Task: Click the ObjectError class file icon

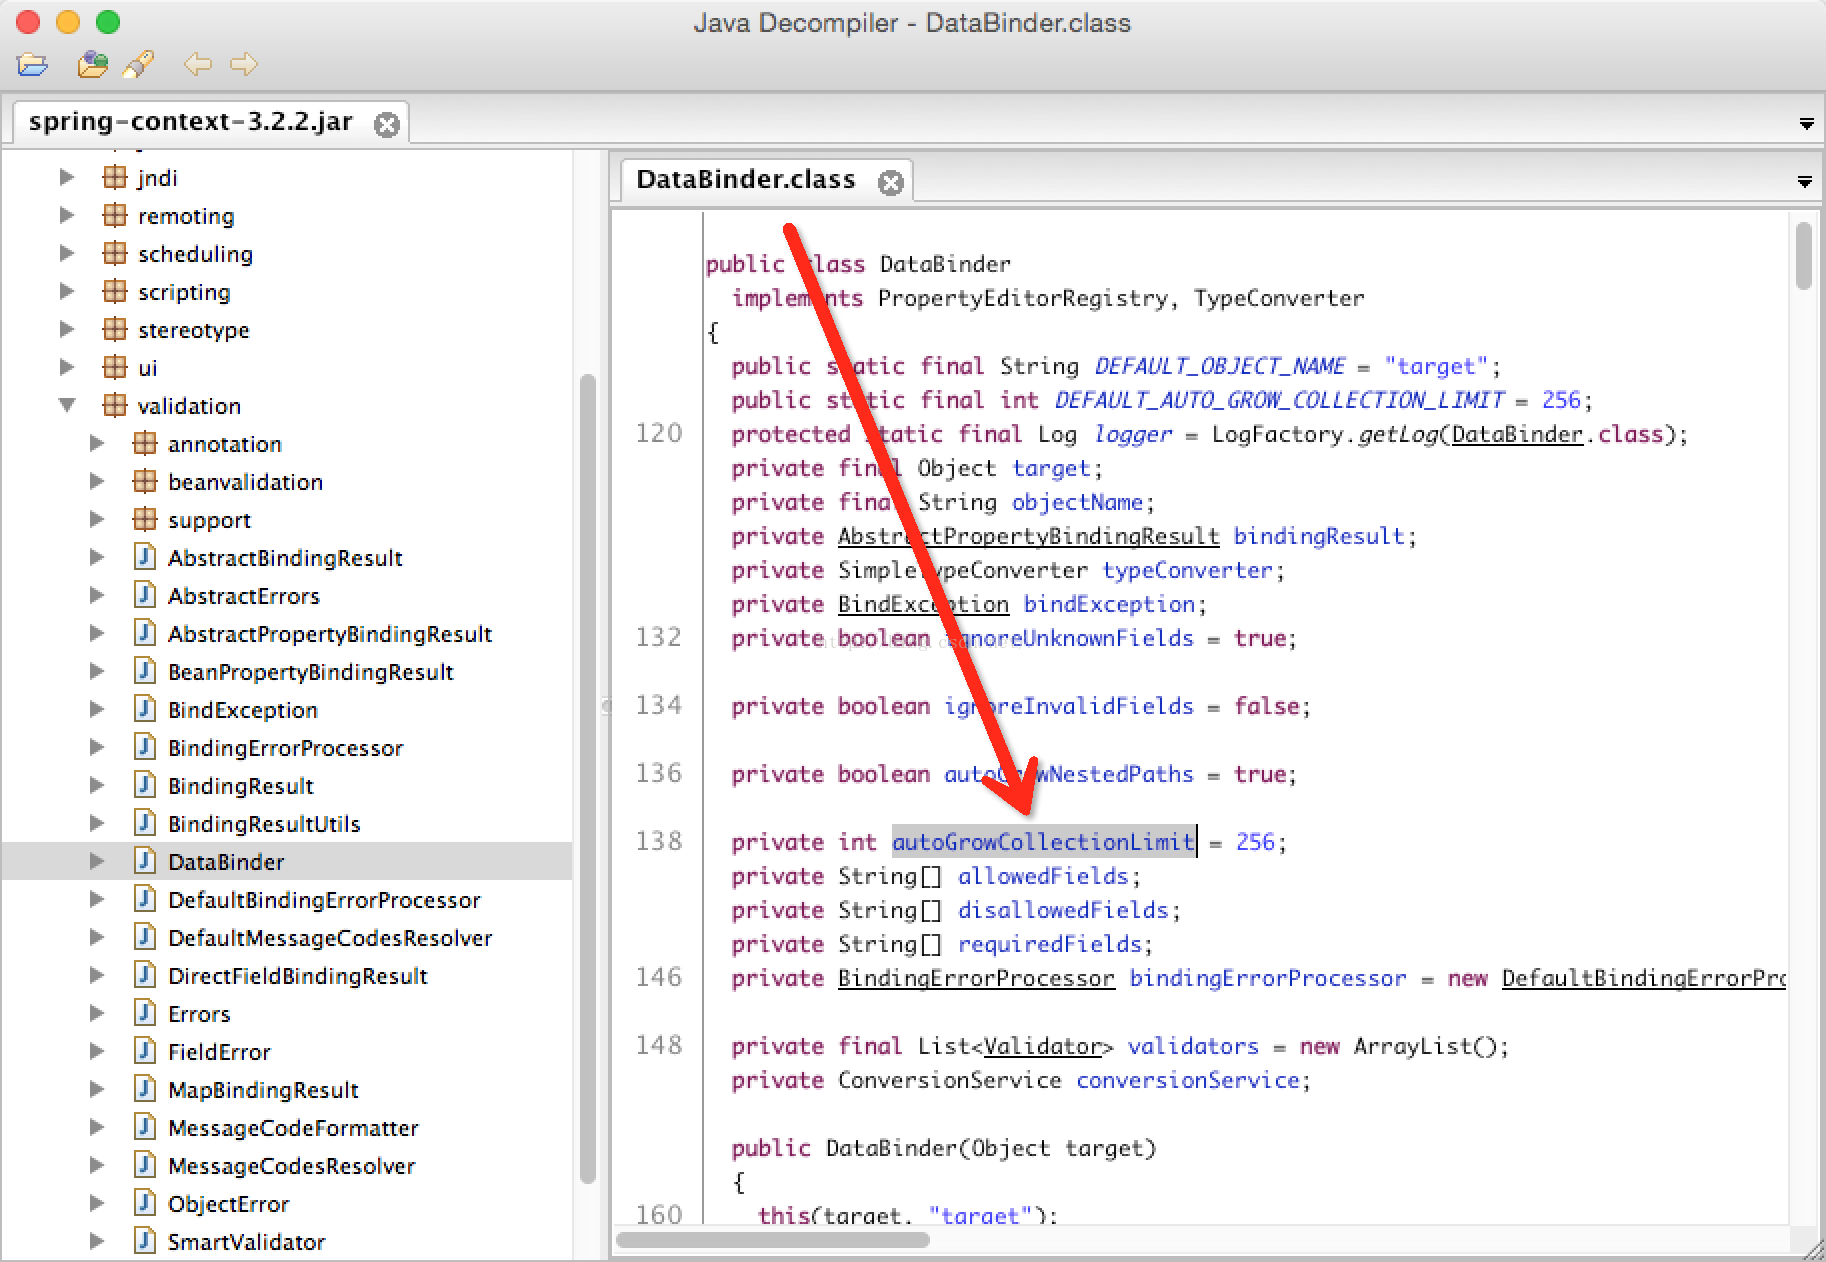Action: click(145, 1203)
